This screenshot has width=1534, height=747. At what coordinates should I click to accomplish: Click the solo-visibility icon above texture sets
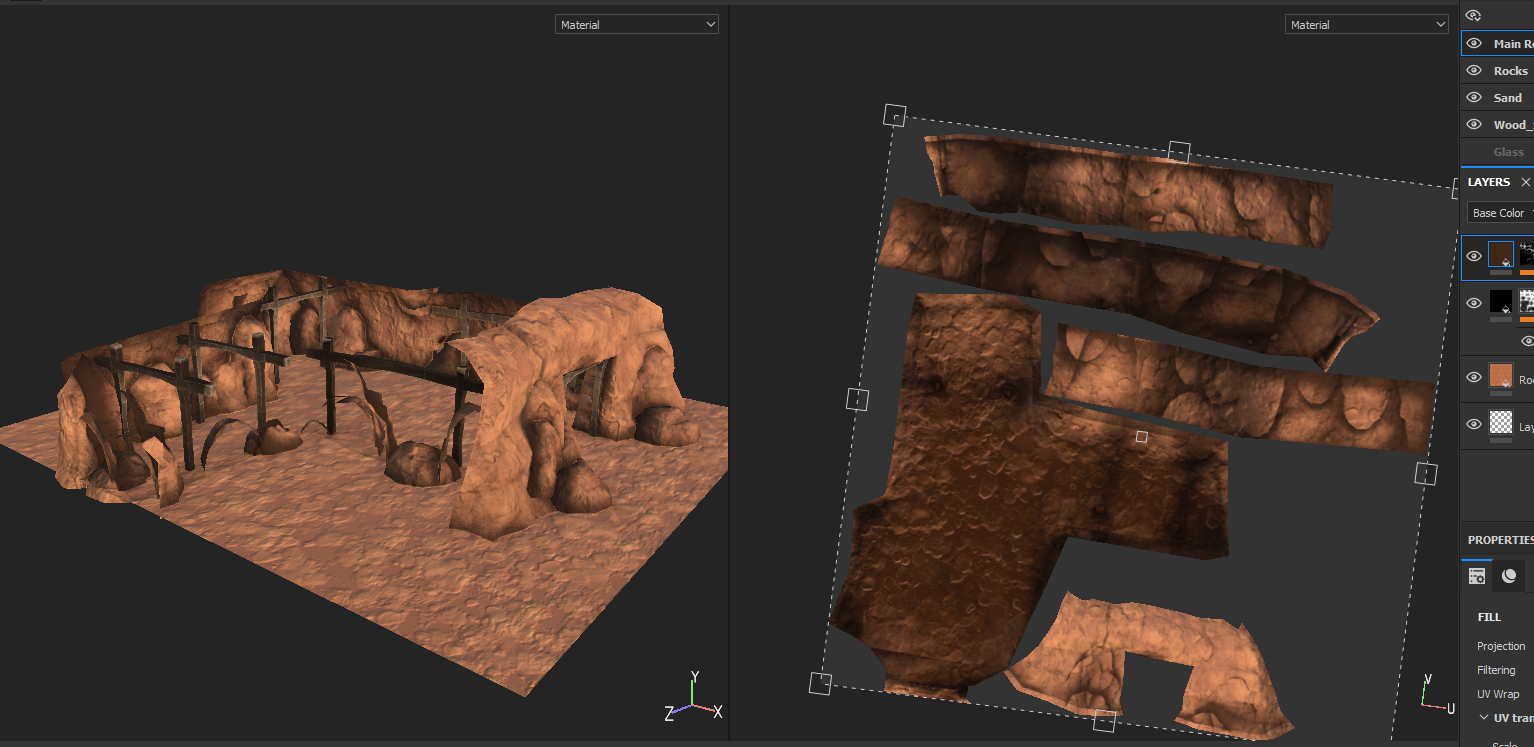point(1473,15)
